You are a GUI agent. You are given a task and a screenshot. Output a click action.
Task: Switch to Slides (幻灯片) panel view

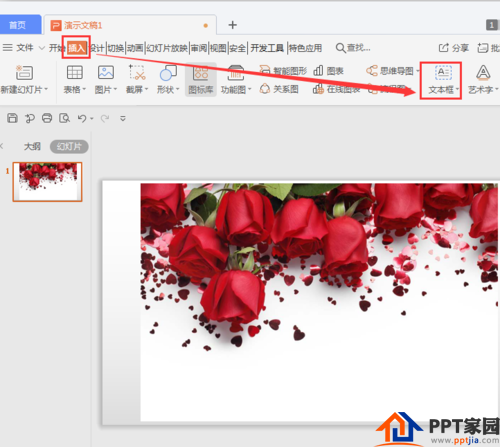click(69, 147)
